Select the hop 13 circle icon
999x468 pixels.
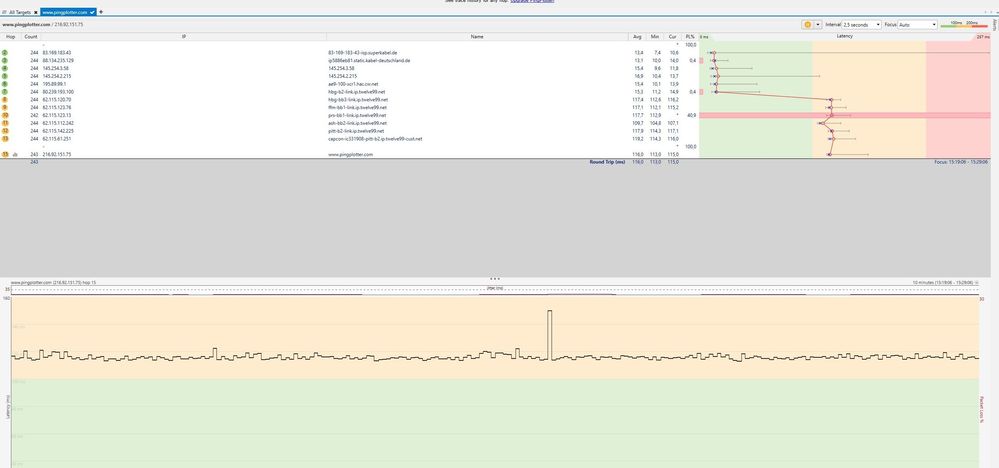pos(5,138)
